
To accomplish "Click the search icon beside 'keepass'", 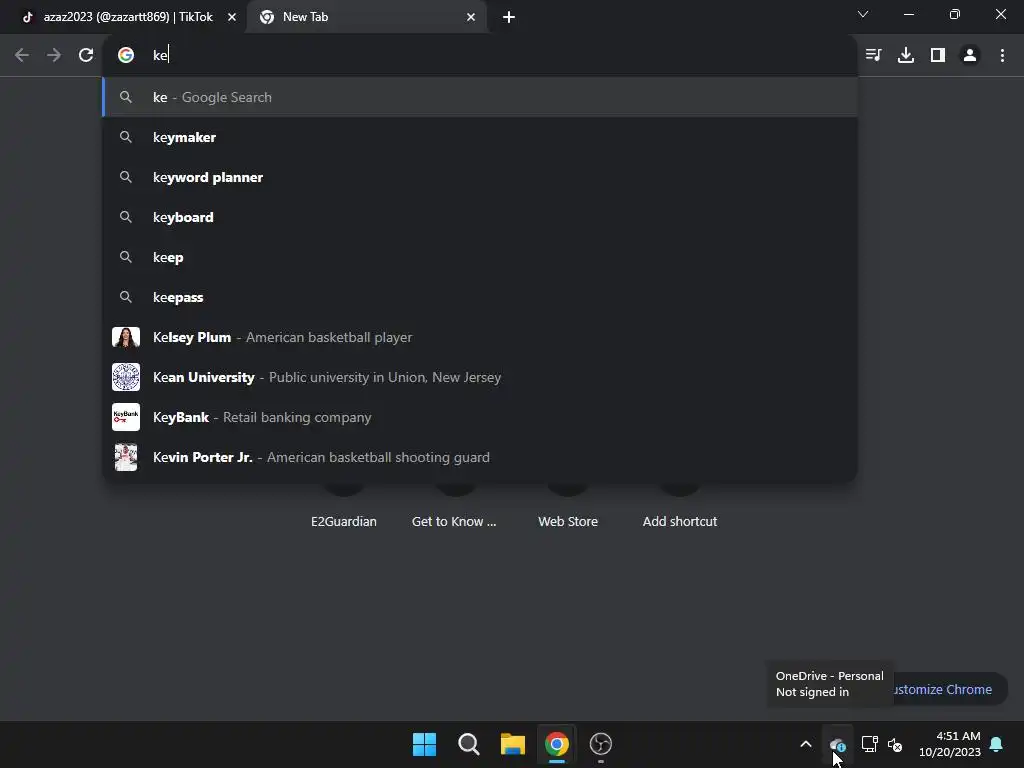I will 126,297.
